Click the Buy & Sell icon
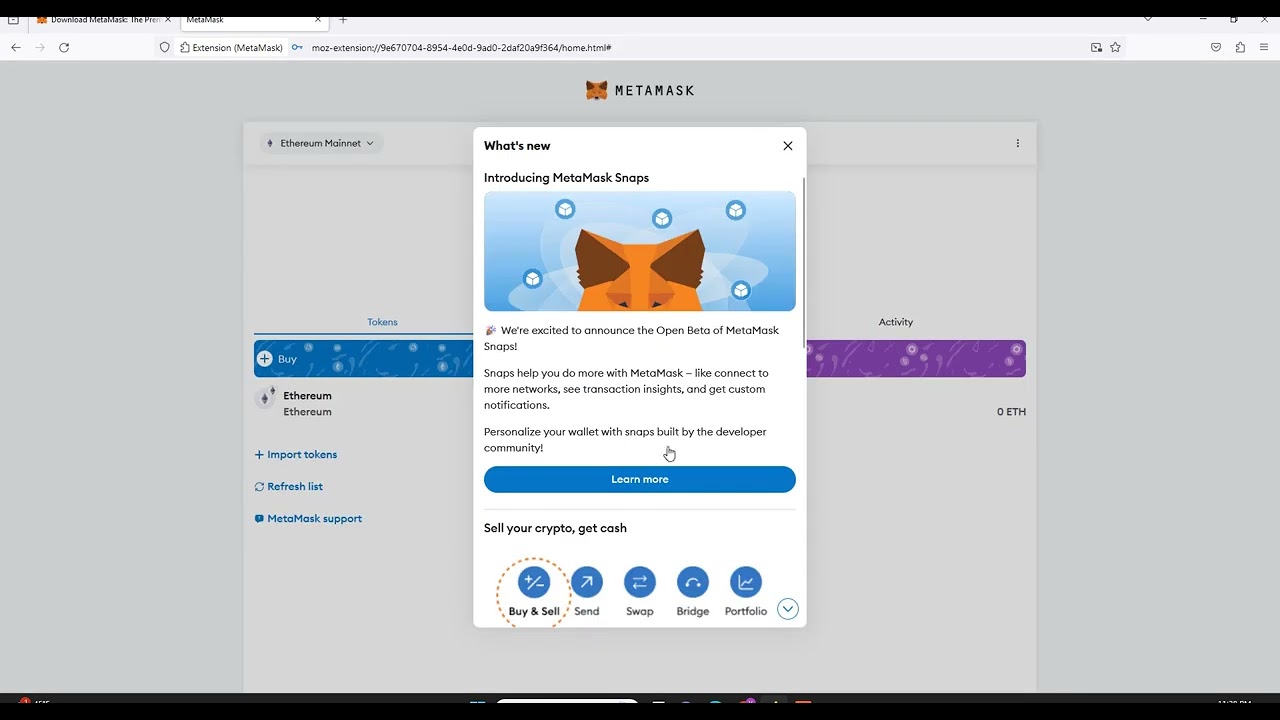1280x720 pixels. coord(534,582)
